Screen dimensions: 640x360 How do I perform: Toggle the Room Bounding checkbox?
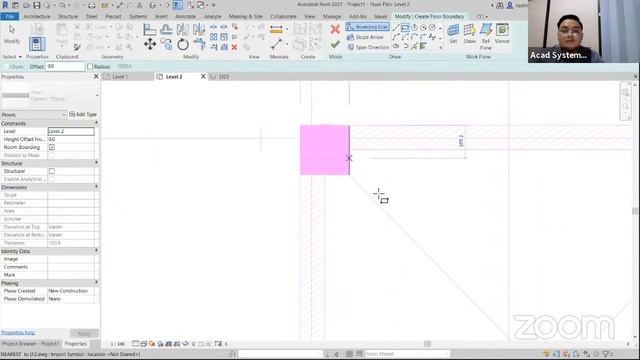(52, 147)
